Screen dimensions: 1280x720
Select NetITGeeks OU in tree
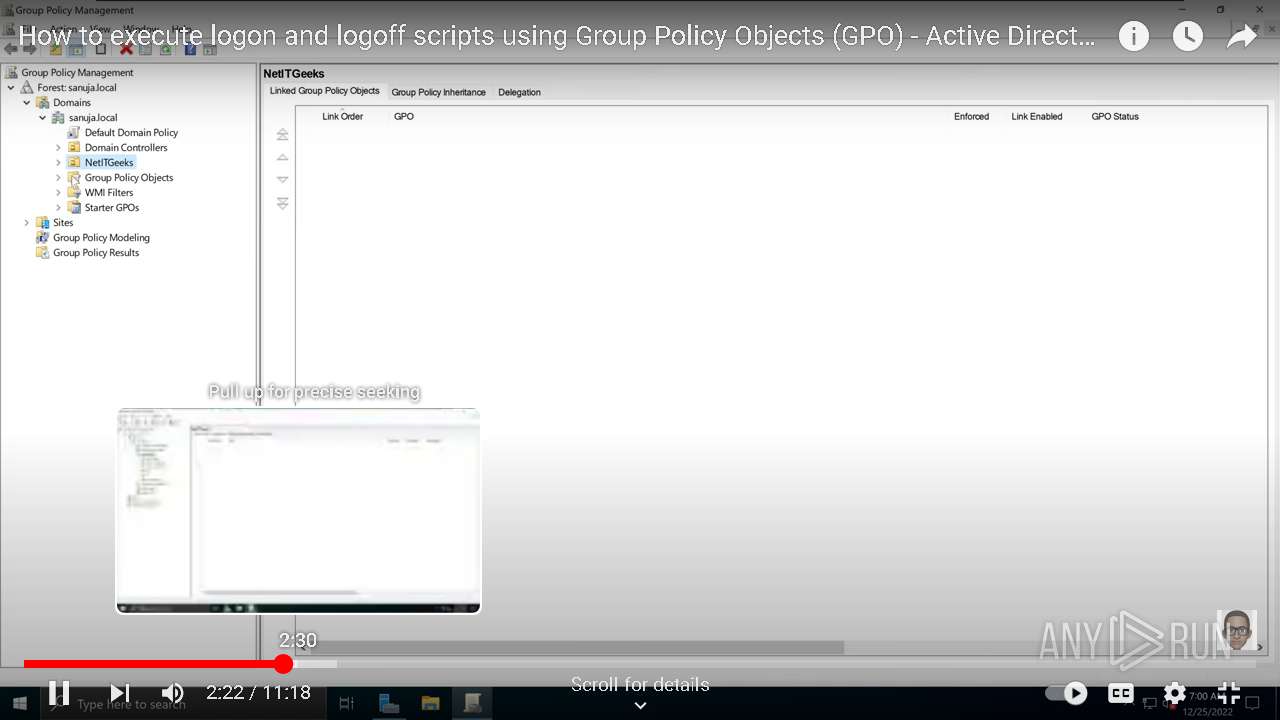[x=109, y=162]
